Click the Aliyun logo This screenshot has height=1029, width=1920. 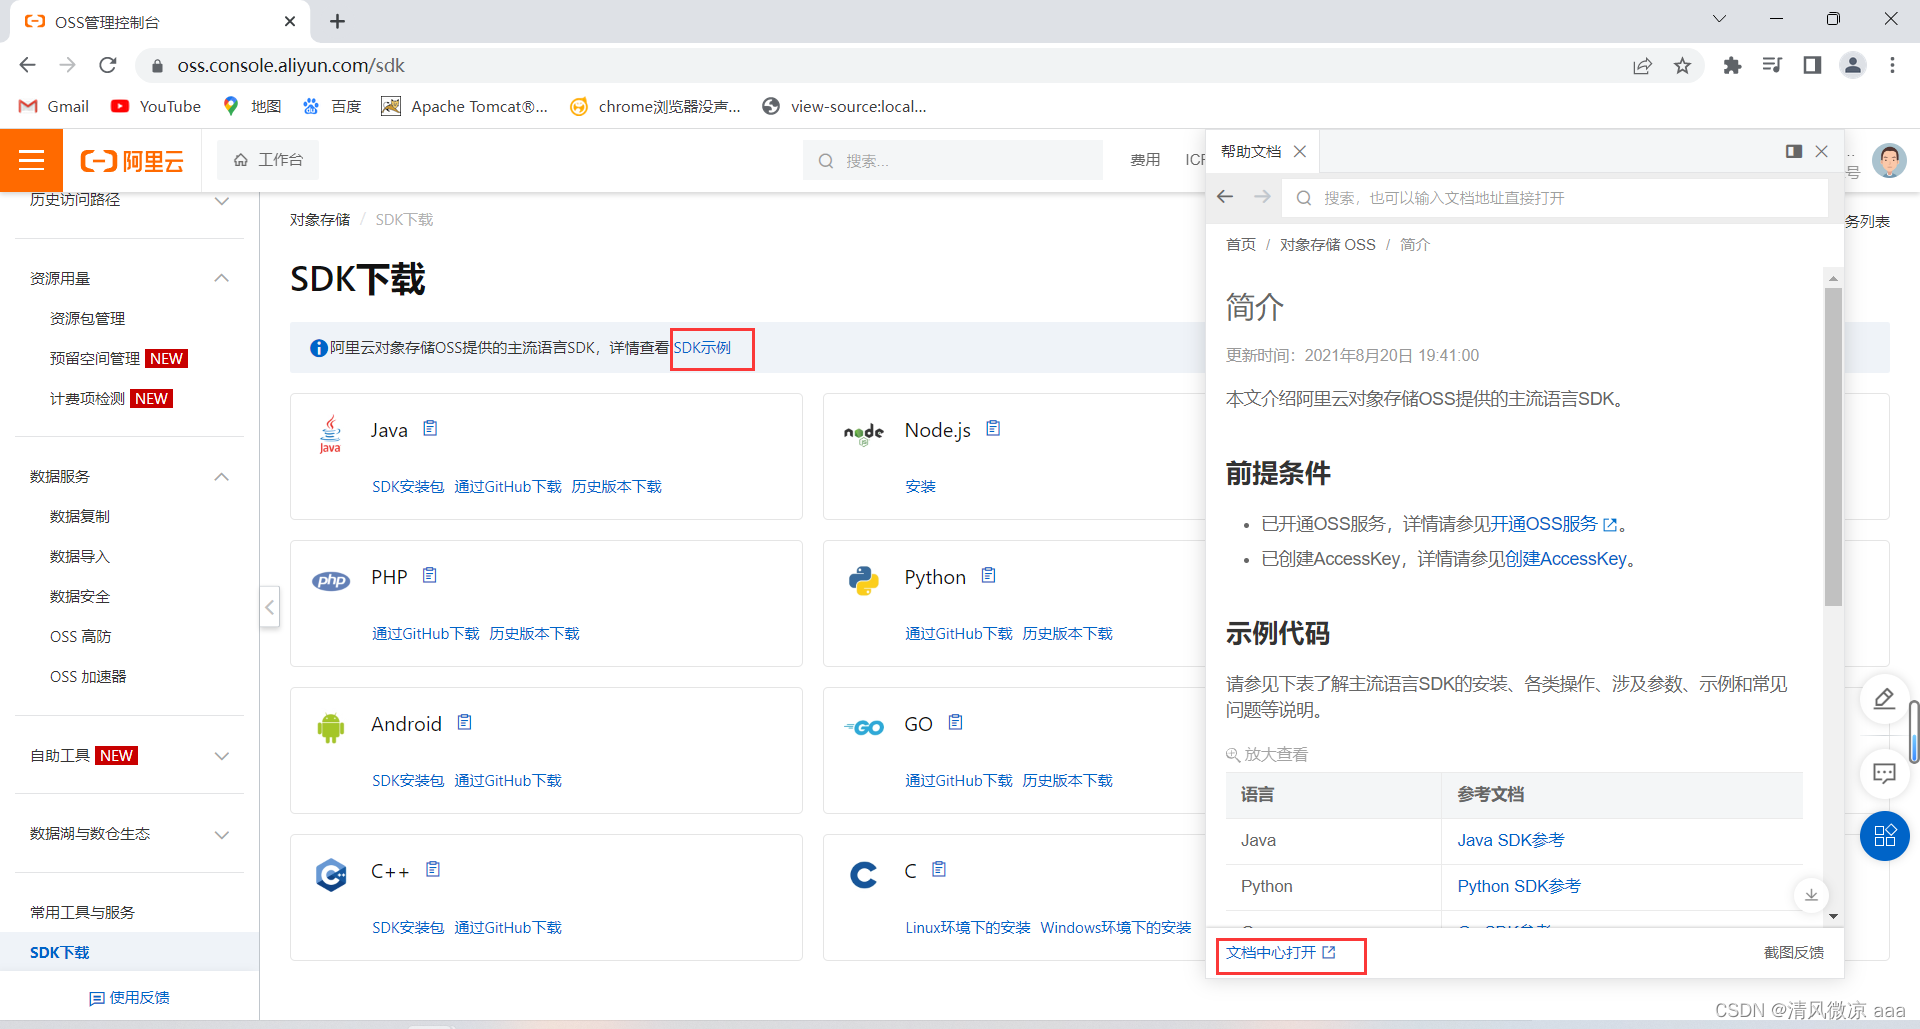[132, 161]
